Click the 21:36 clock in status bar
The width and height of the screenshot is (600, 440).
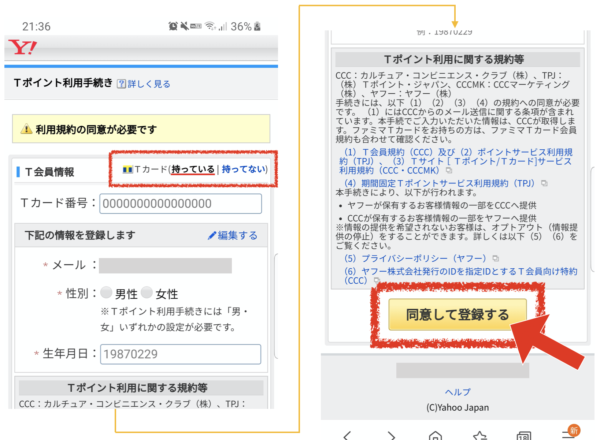click(36, 26)
